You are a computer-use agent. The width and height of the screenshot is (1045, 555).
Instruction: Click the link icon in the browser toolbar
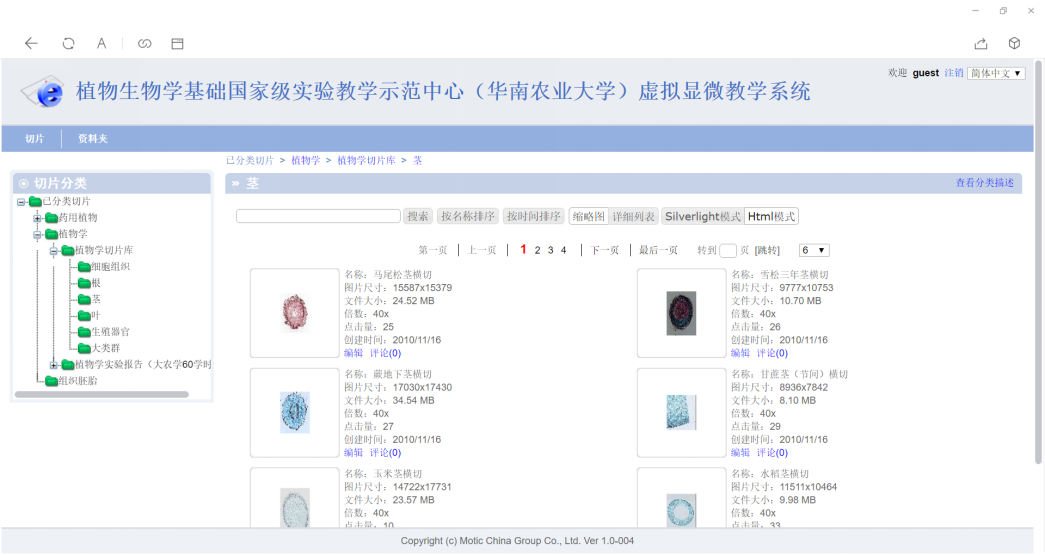tap(144, 43)
